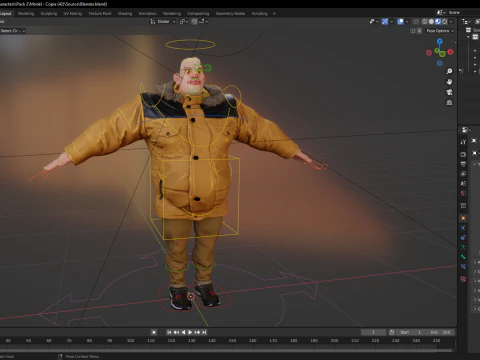Viewport: 480px width, 360px height.
Task: Open the properties editor type dropdown
Action: point(466,130)
